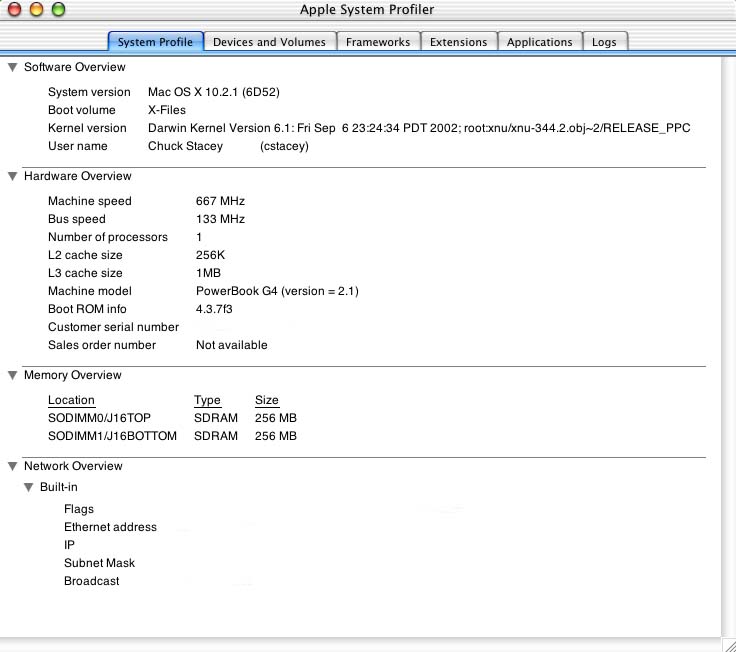The width and height of the screenshot is (736, 652).
Task: Select the 'SODIMM1/J16BOTTOM' memory row
Action: coord(172,436)
